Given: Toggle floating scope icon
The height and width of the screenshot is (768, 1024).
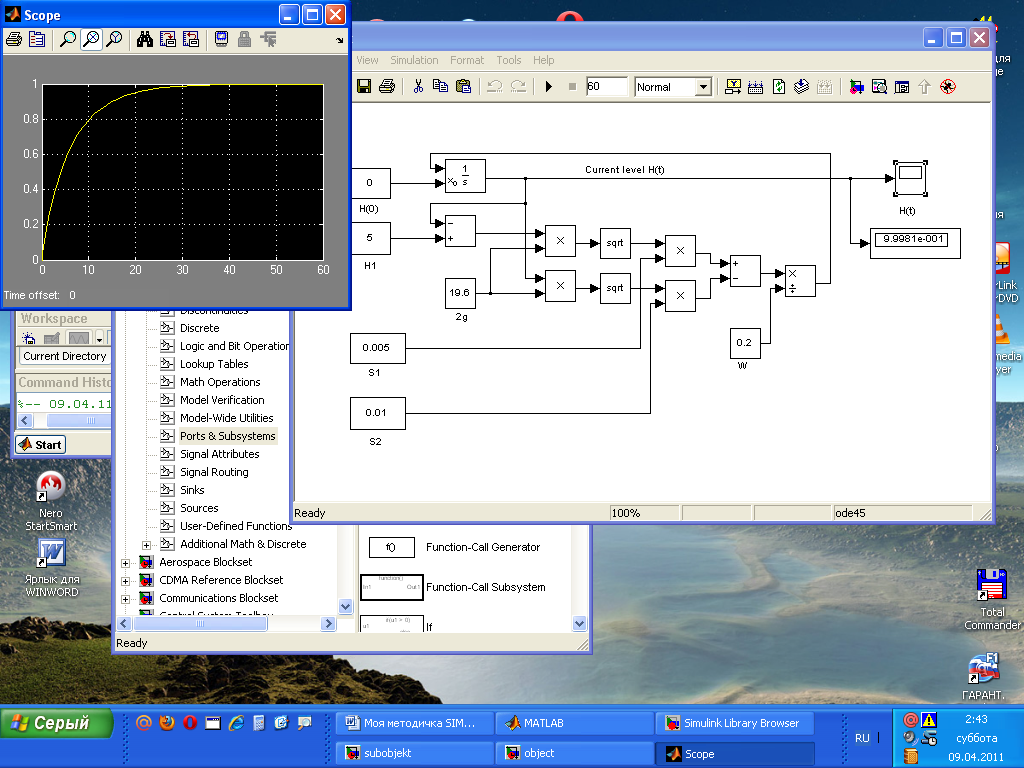Looking at the screenshot, I should [x=221, y=40].
